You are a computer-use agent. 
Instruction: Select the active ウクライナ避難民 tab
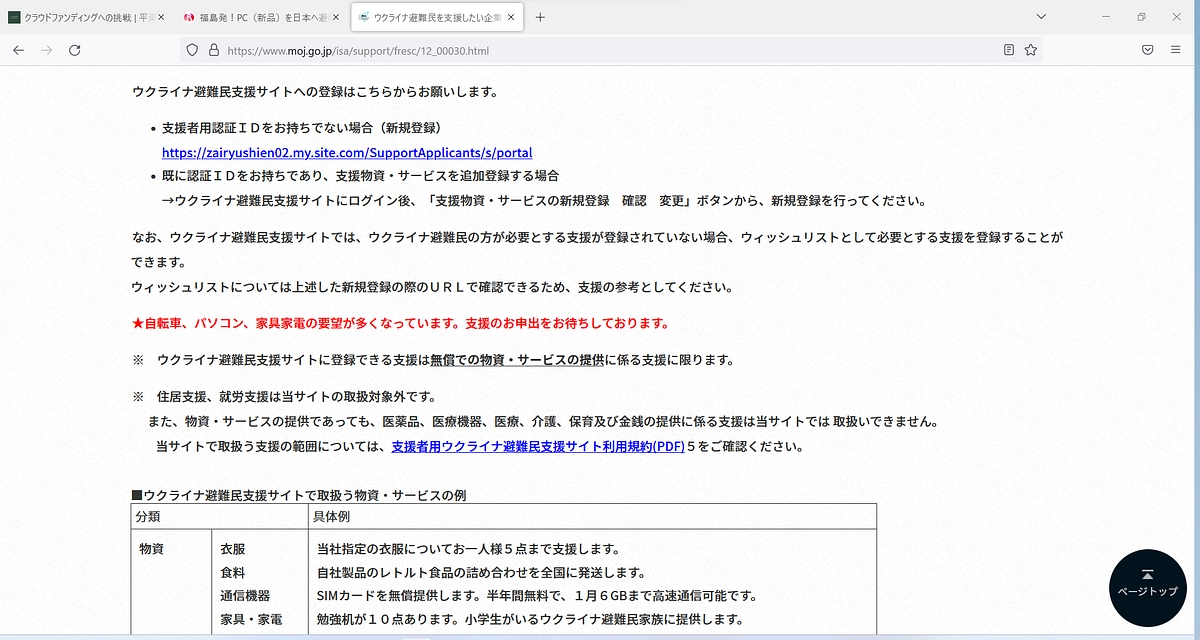click(x=430, y=17)
